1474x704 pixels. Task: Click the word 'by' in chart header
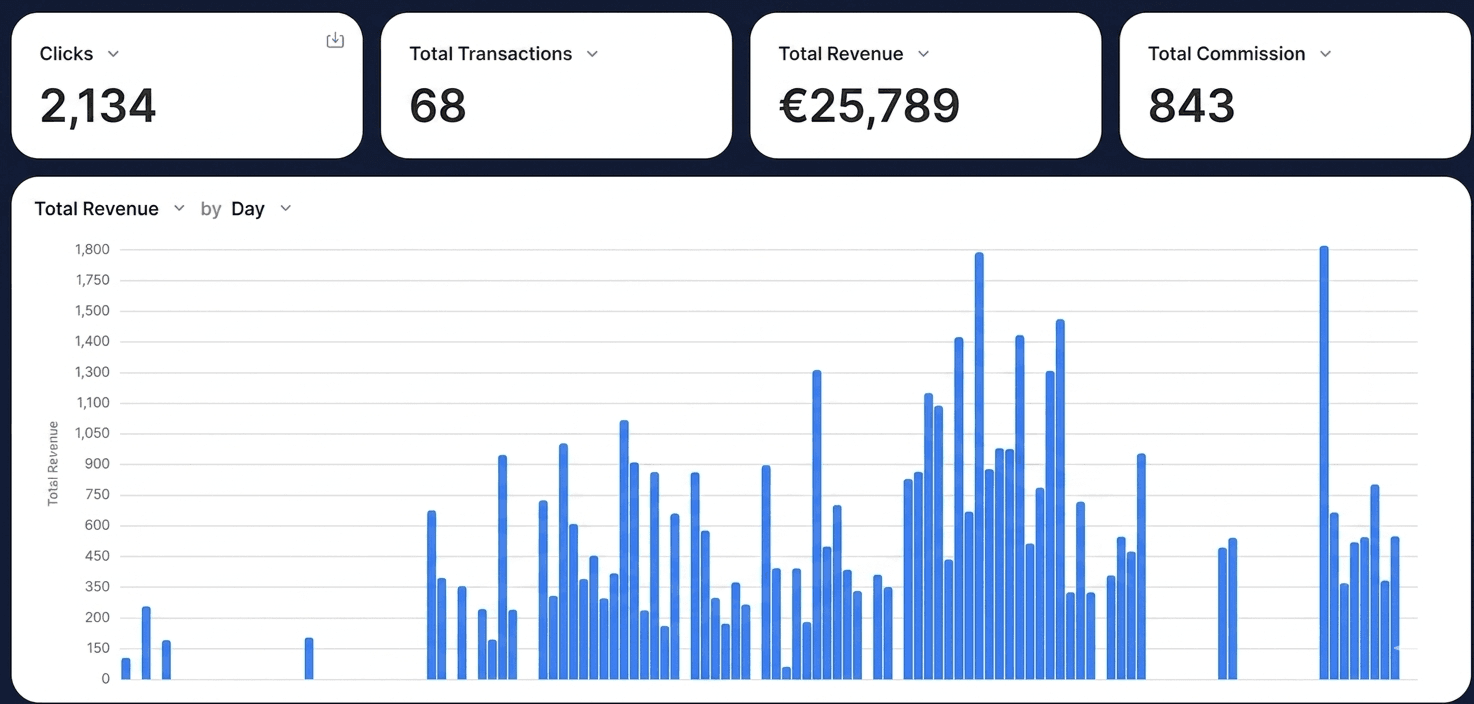[210, 209]
